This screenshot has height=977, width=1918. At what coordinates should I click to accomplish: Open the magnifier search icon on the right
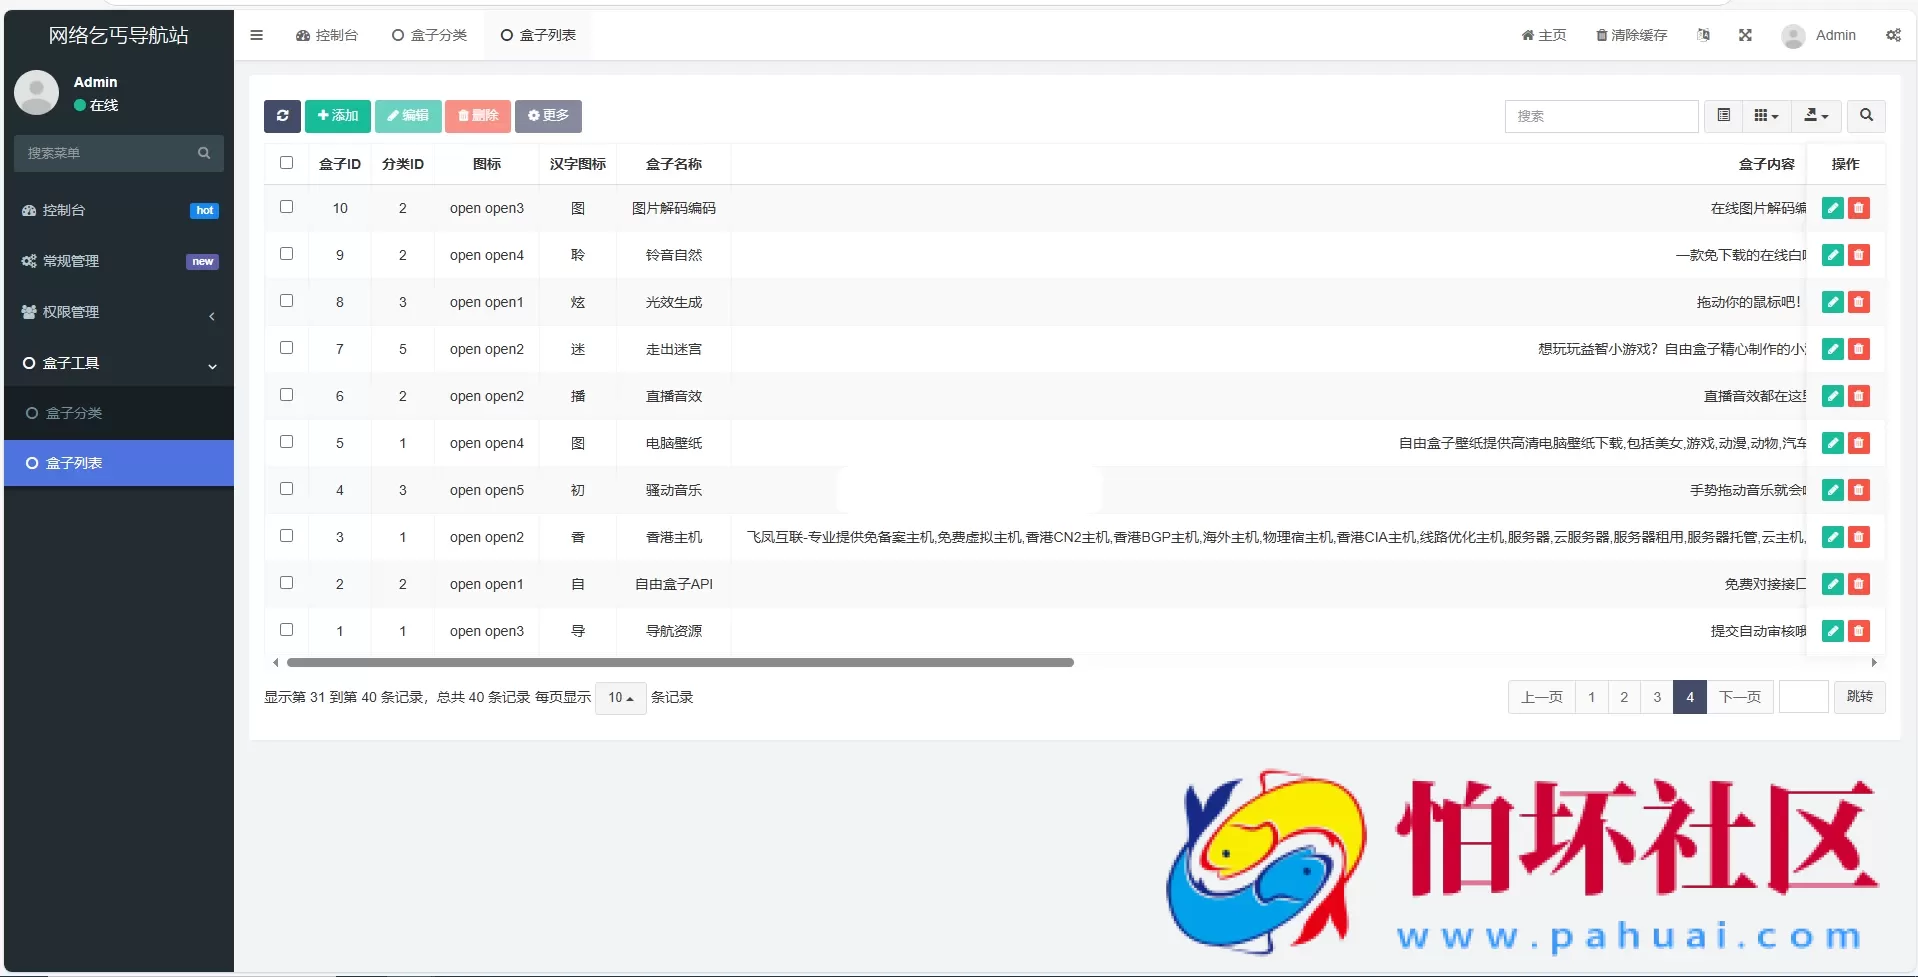point(1865,115)
